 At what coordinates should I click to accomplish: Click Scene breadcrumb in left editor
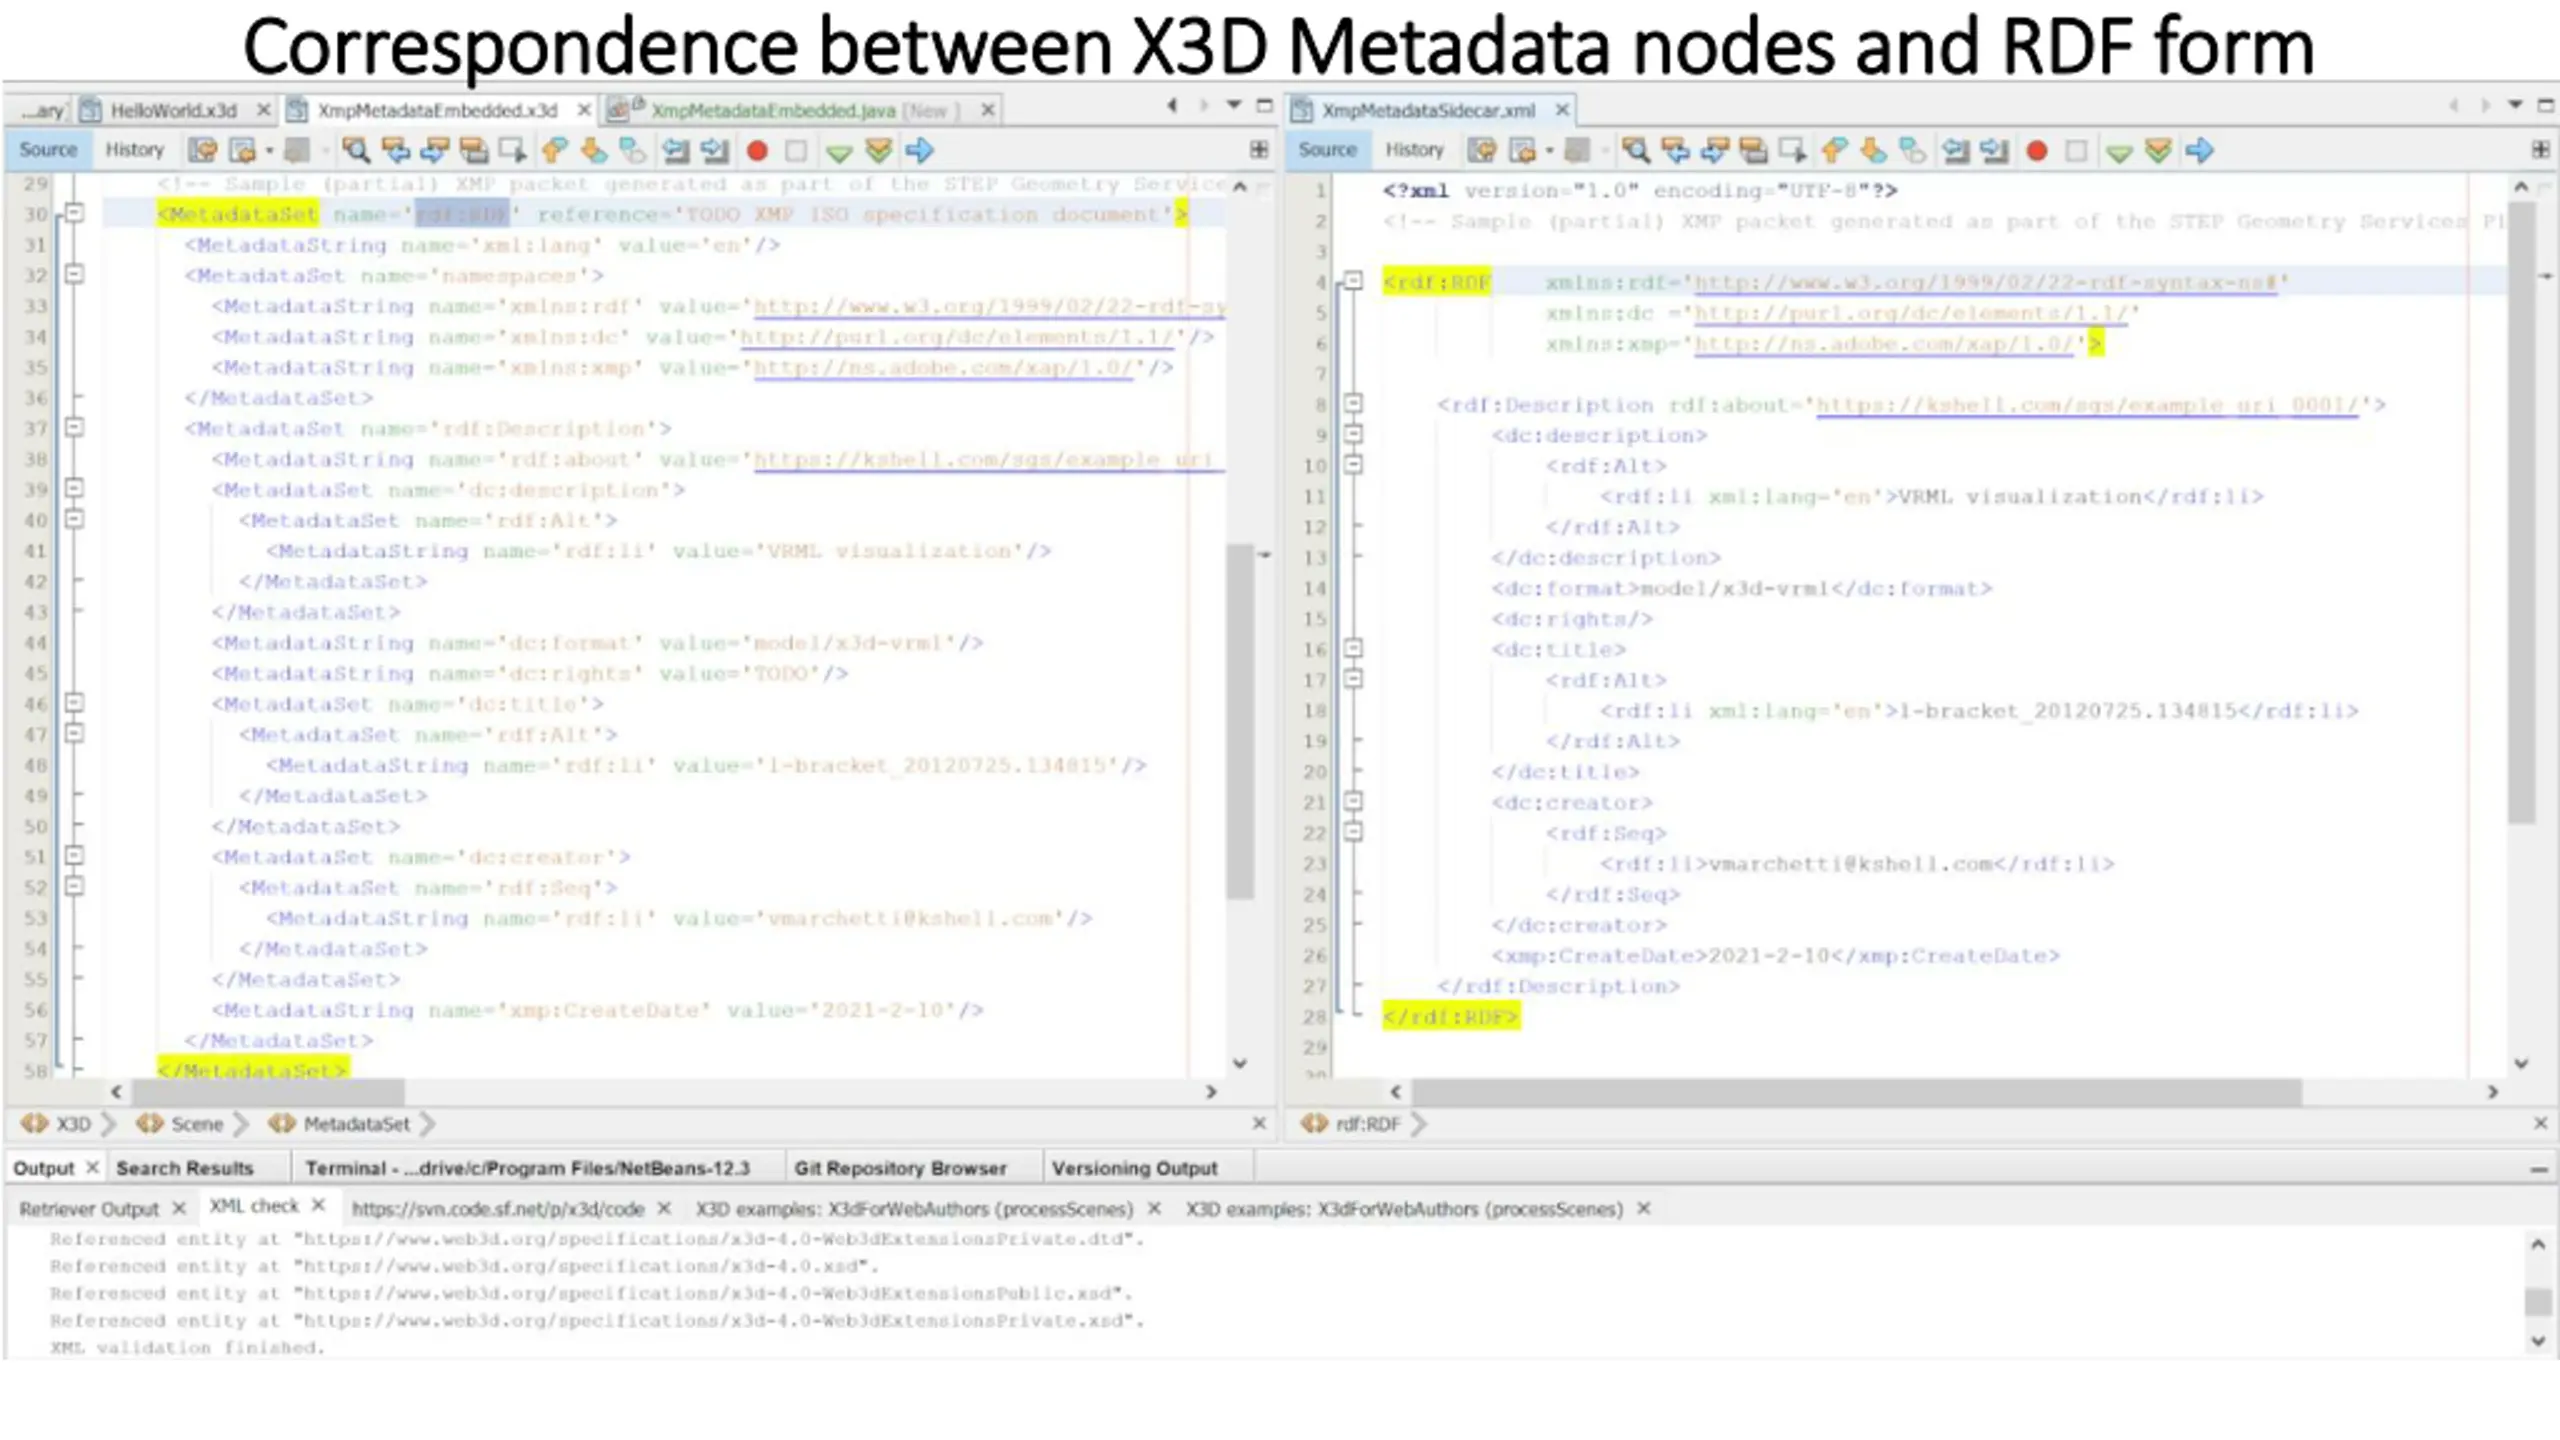point(197,1124)
